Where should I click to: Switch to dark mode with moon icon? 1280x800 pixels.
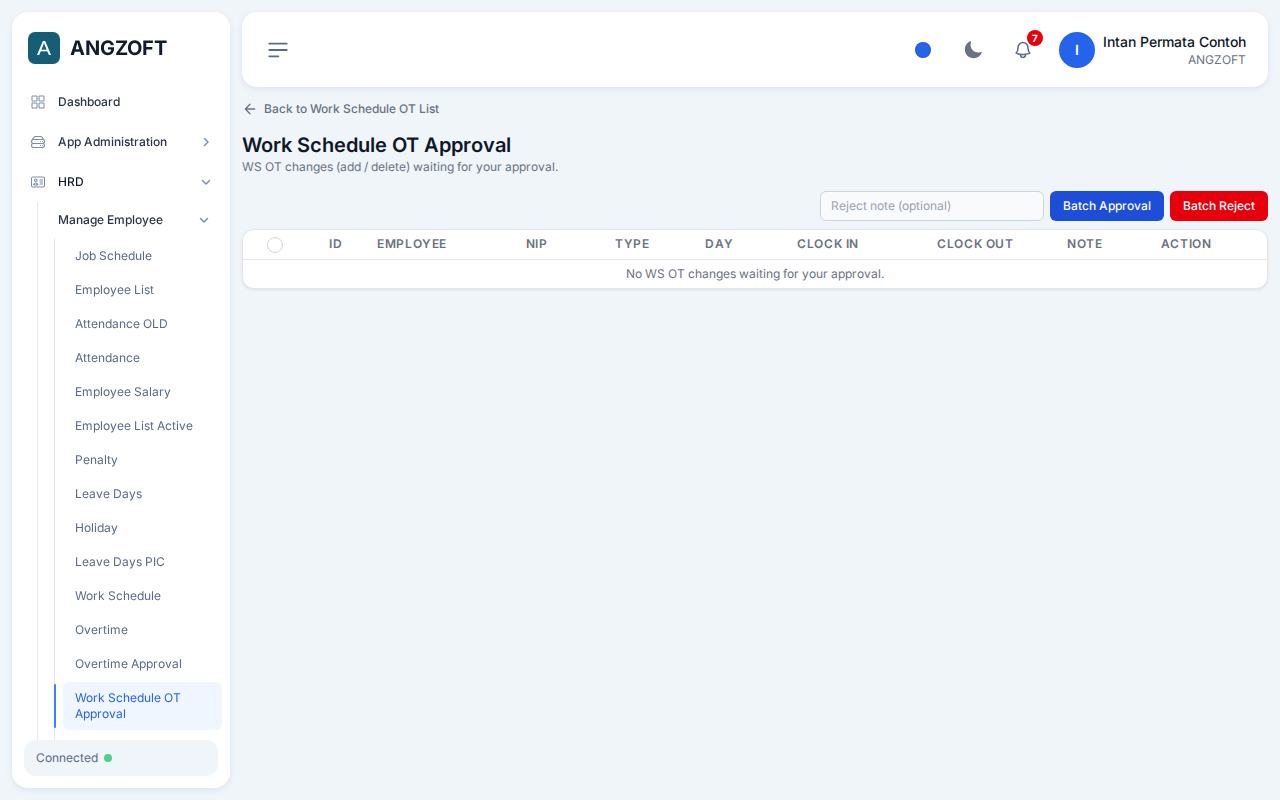[973, 50]
